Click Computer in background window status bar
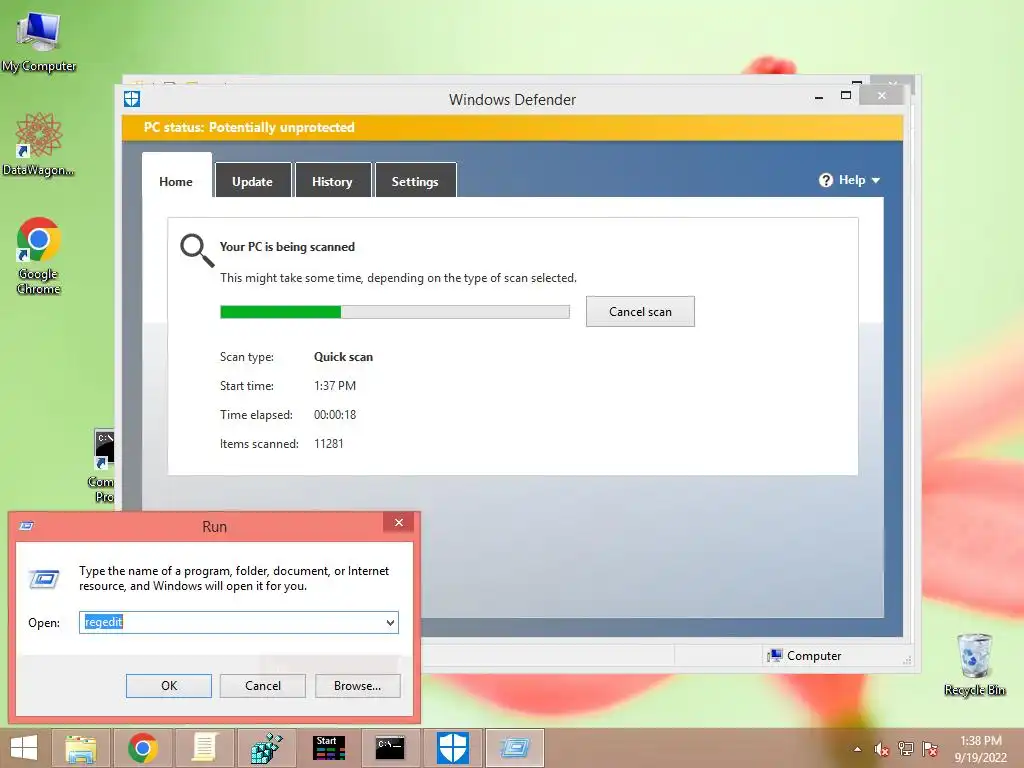Screen dimensions: 1024x768 [805, 656]
